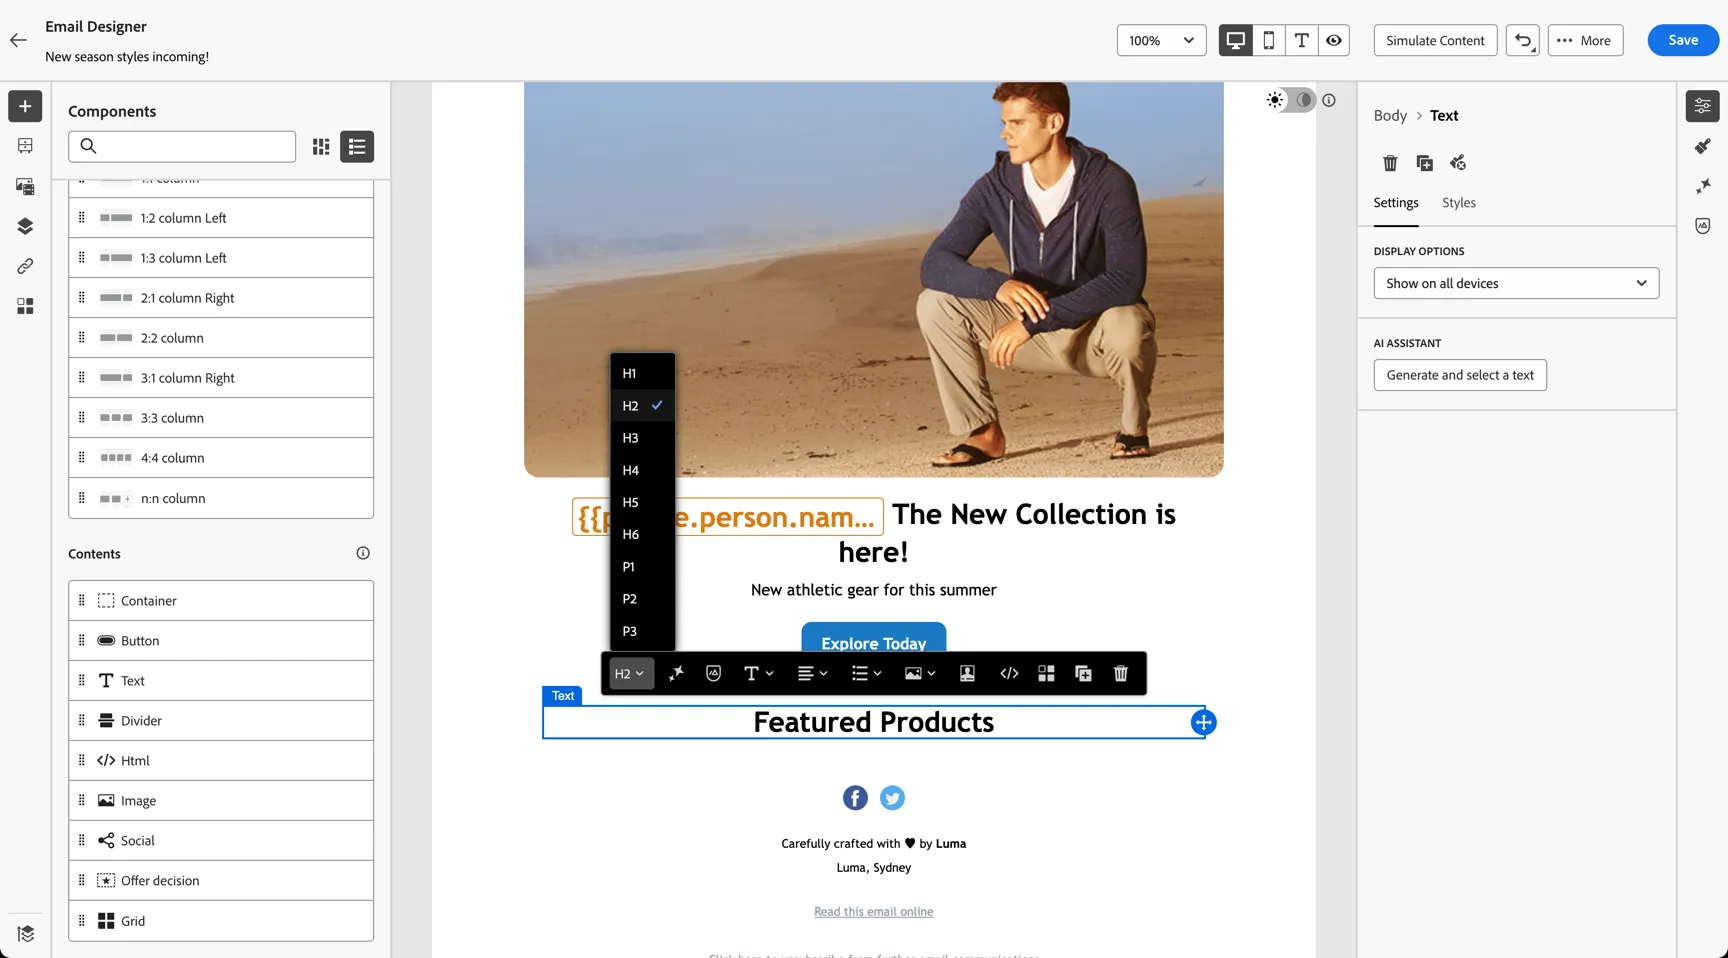The image size is (1728, 958).
Task: Select mobile view mode
Action: click(1269, 40)
